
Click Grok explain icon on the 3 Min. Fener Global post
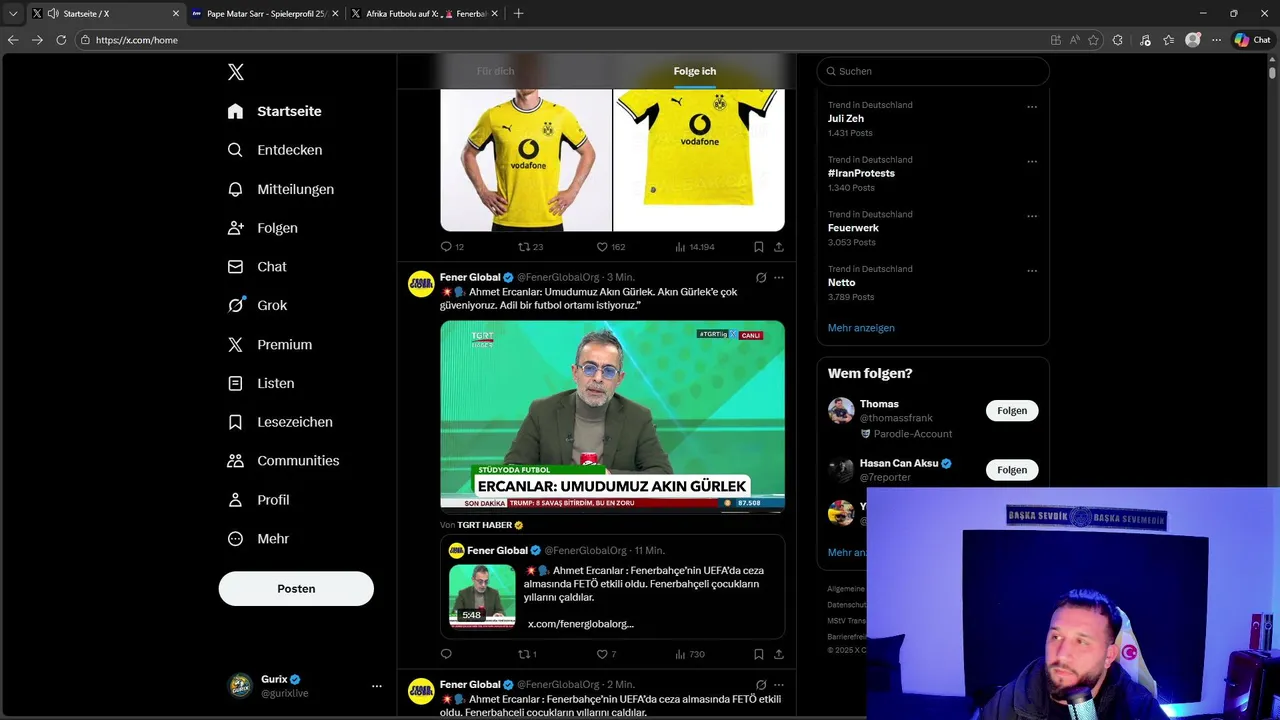point(761,278)
